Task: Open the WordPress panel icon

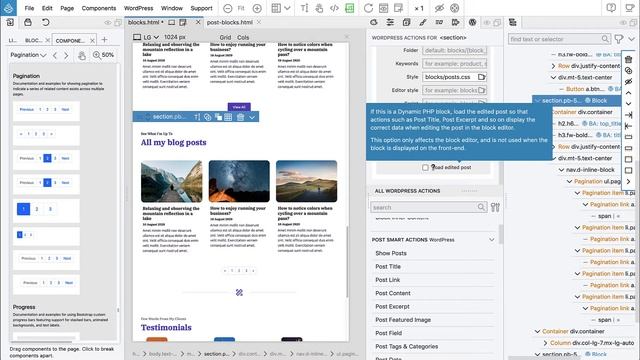Action: tap(472, 22)
